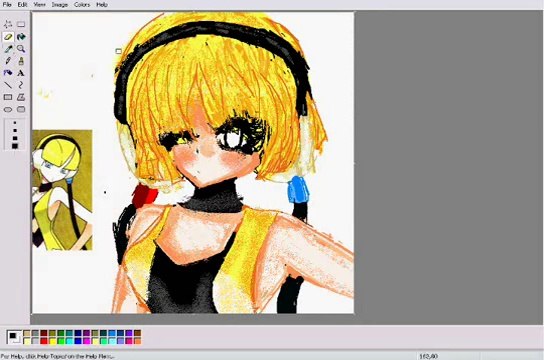Open the View menu
This screenshot has width=544, height=360.
click(40, 5)
